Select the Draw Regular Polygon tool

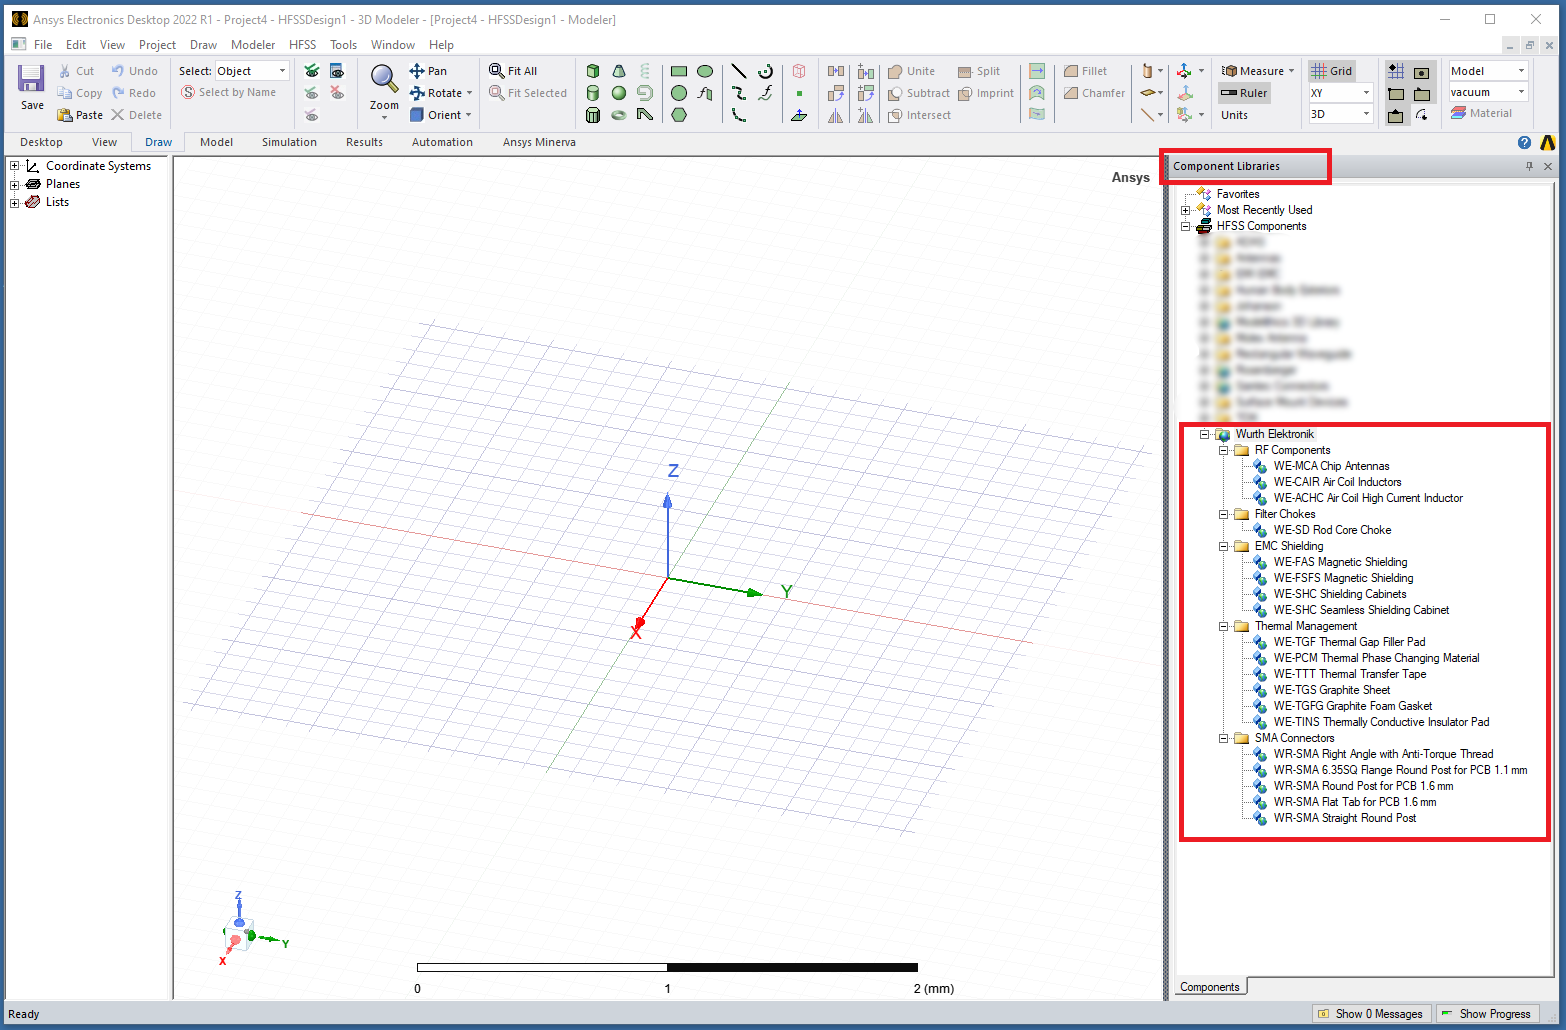click(679, 115)
